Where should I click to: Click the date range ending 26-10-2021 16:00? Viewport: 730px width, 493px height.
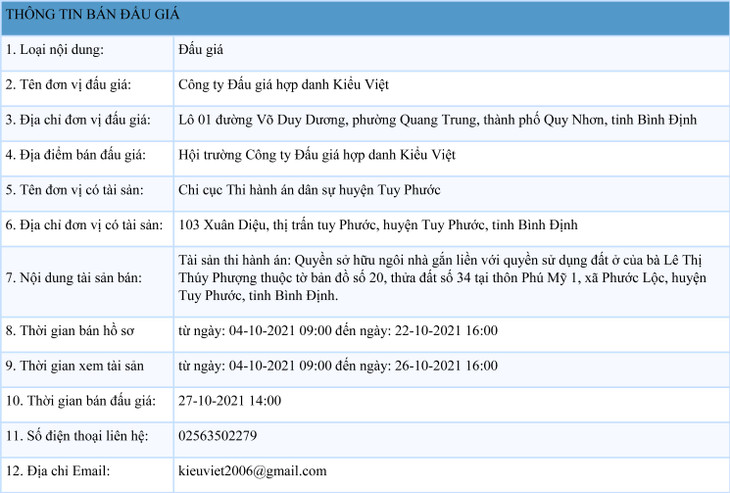pyautogui.click(x=337, y=365)
